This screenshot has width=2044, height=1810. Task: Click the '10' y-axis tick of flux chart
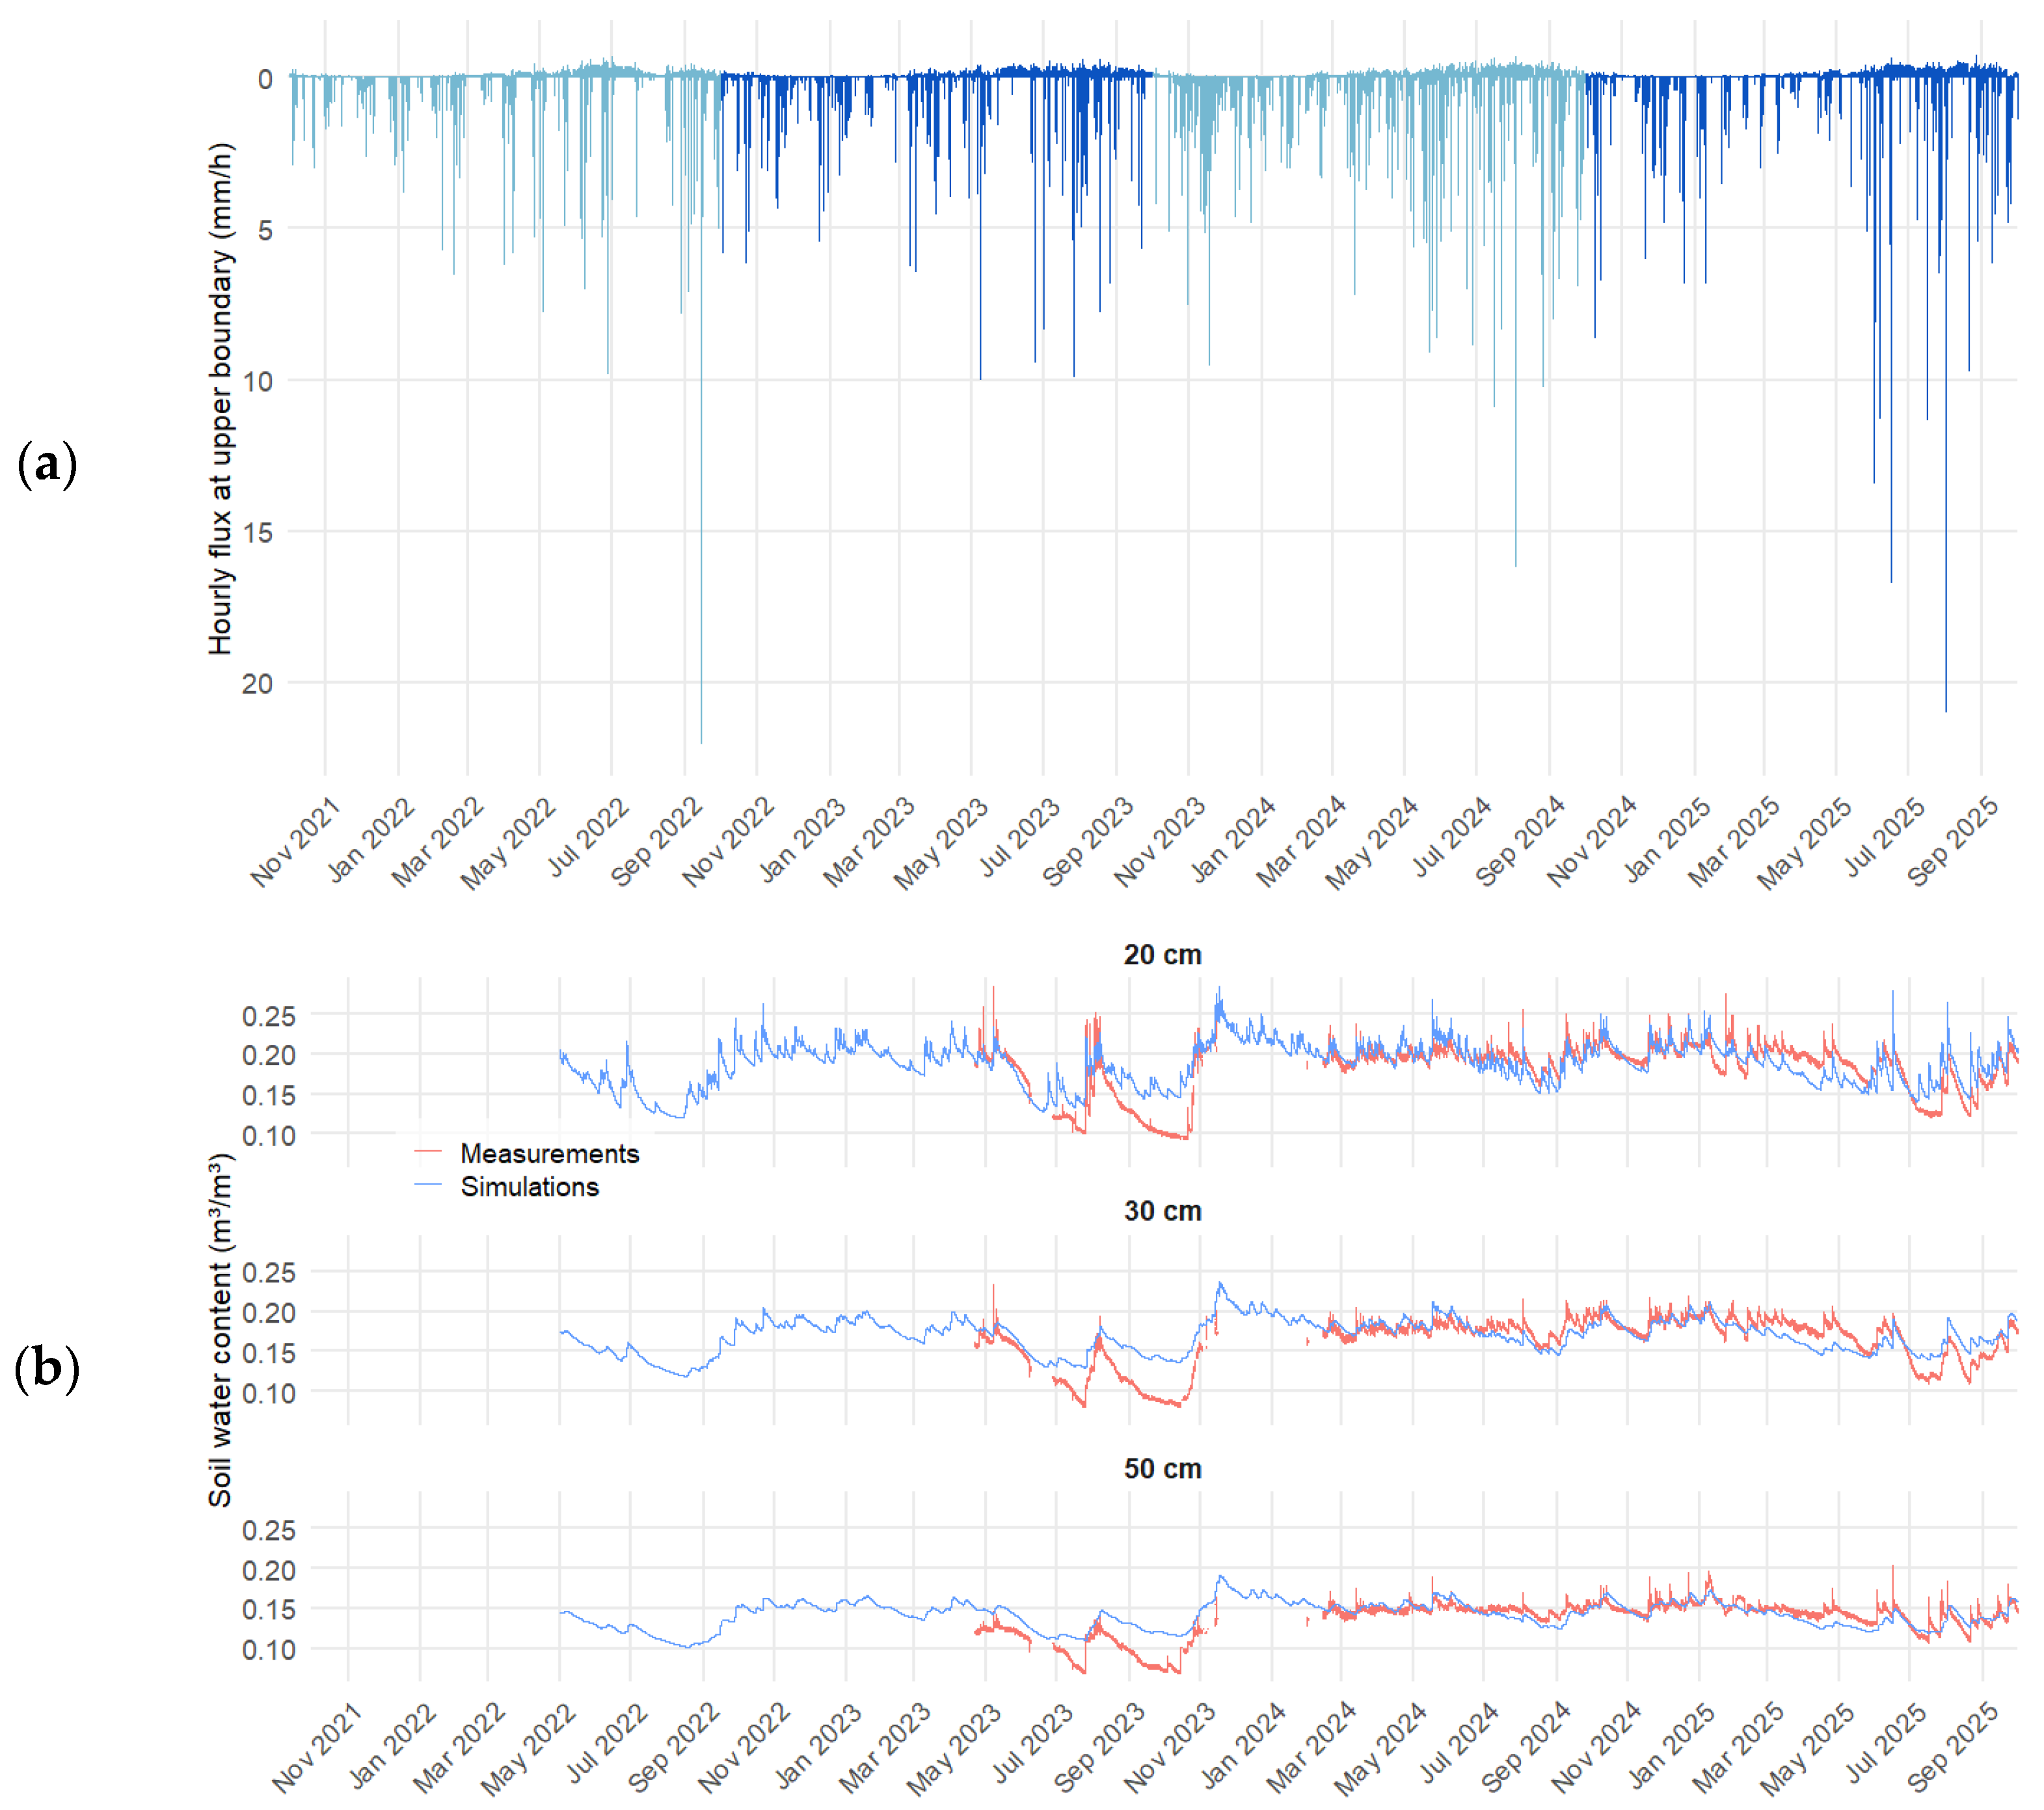(x=257, y=381)
